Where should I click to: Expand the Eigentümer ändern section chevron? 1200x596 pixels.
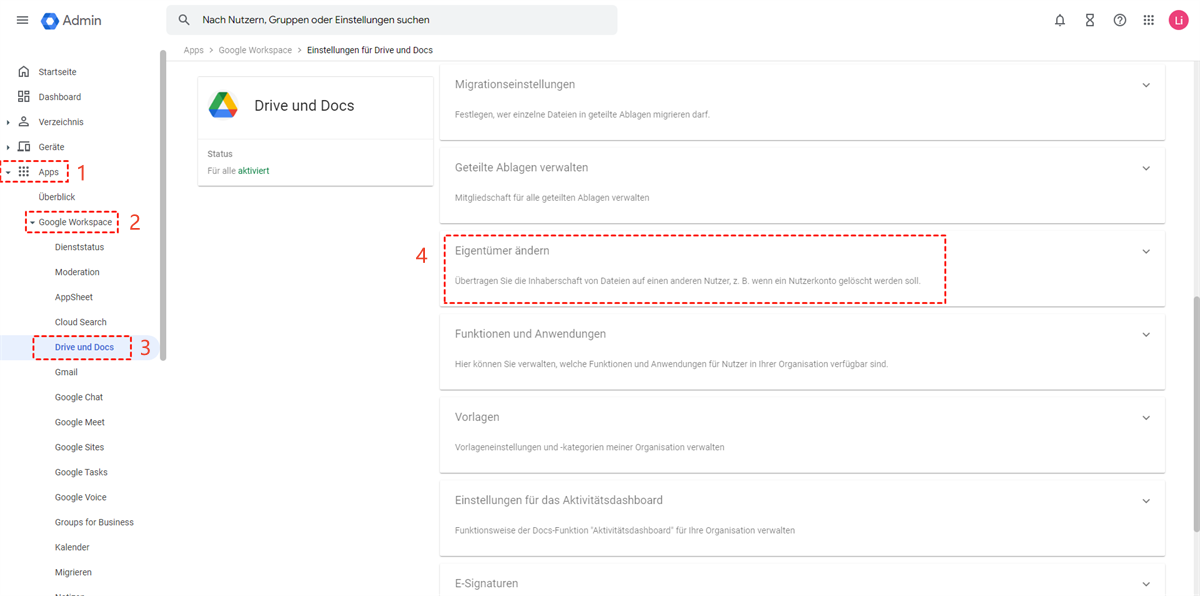pos(1146,252)
